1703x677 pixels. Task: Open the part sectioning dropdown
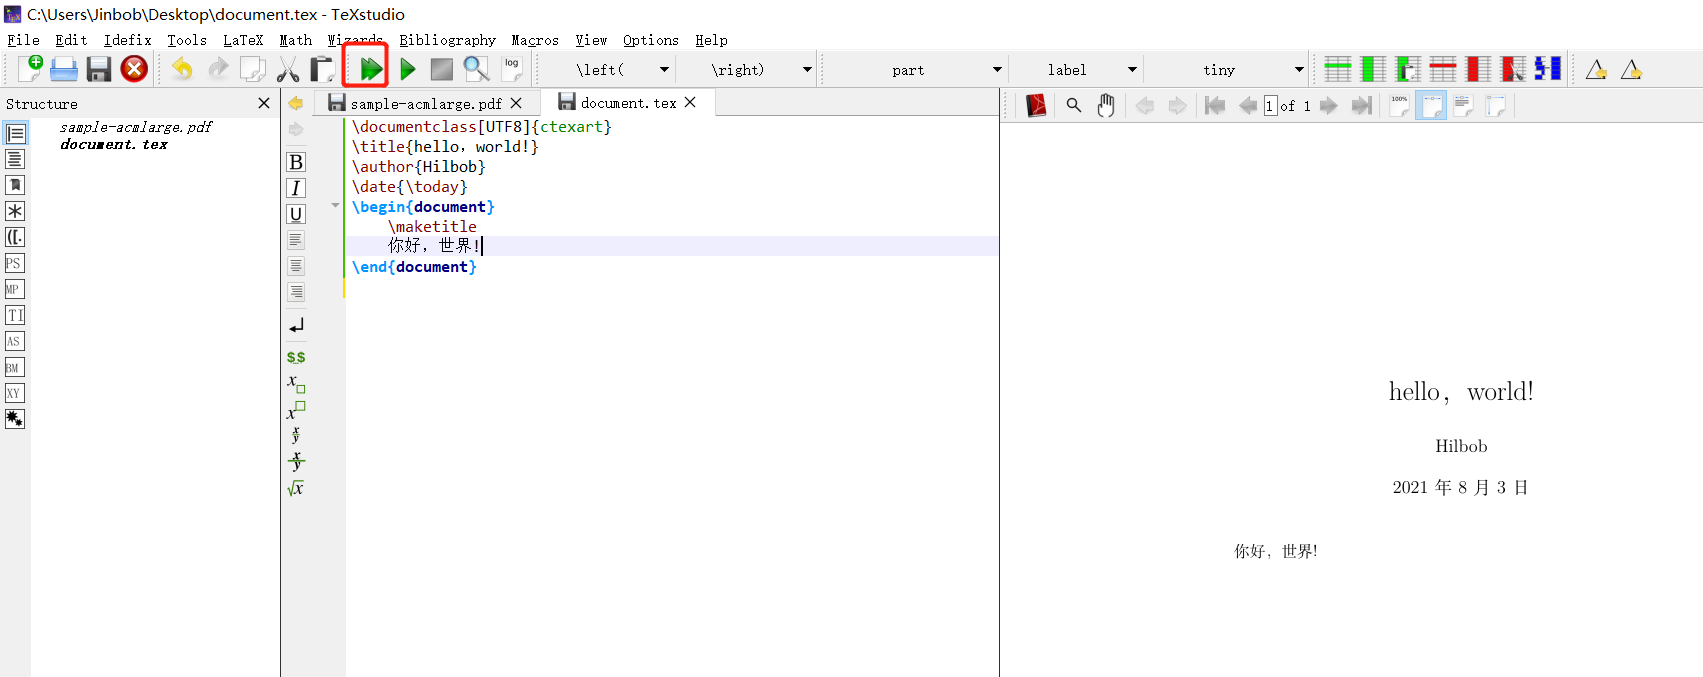(x=997, y=70)
